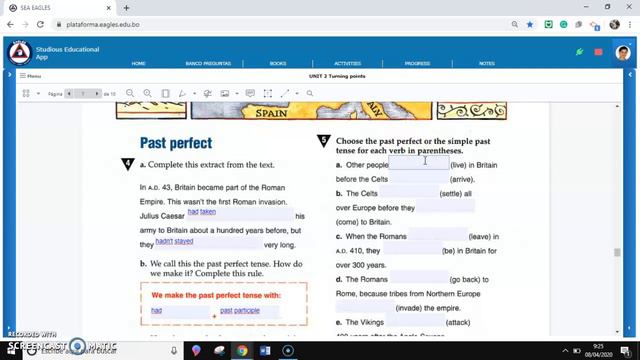The image size is (640, 360).
Task: Click the taskbar microphone search icon
Action: [174, 351]
